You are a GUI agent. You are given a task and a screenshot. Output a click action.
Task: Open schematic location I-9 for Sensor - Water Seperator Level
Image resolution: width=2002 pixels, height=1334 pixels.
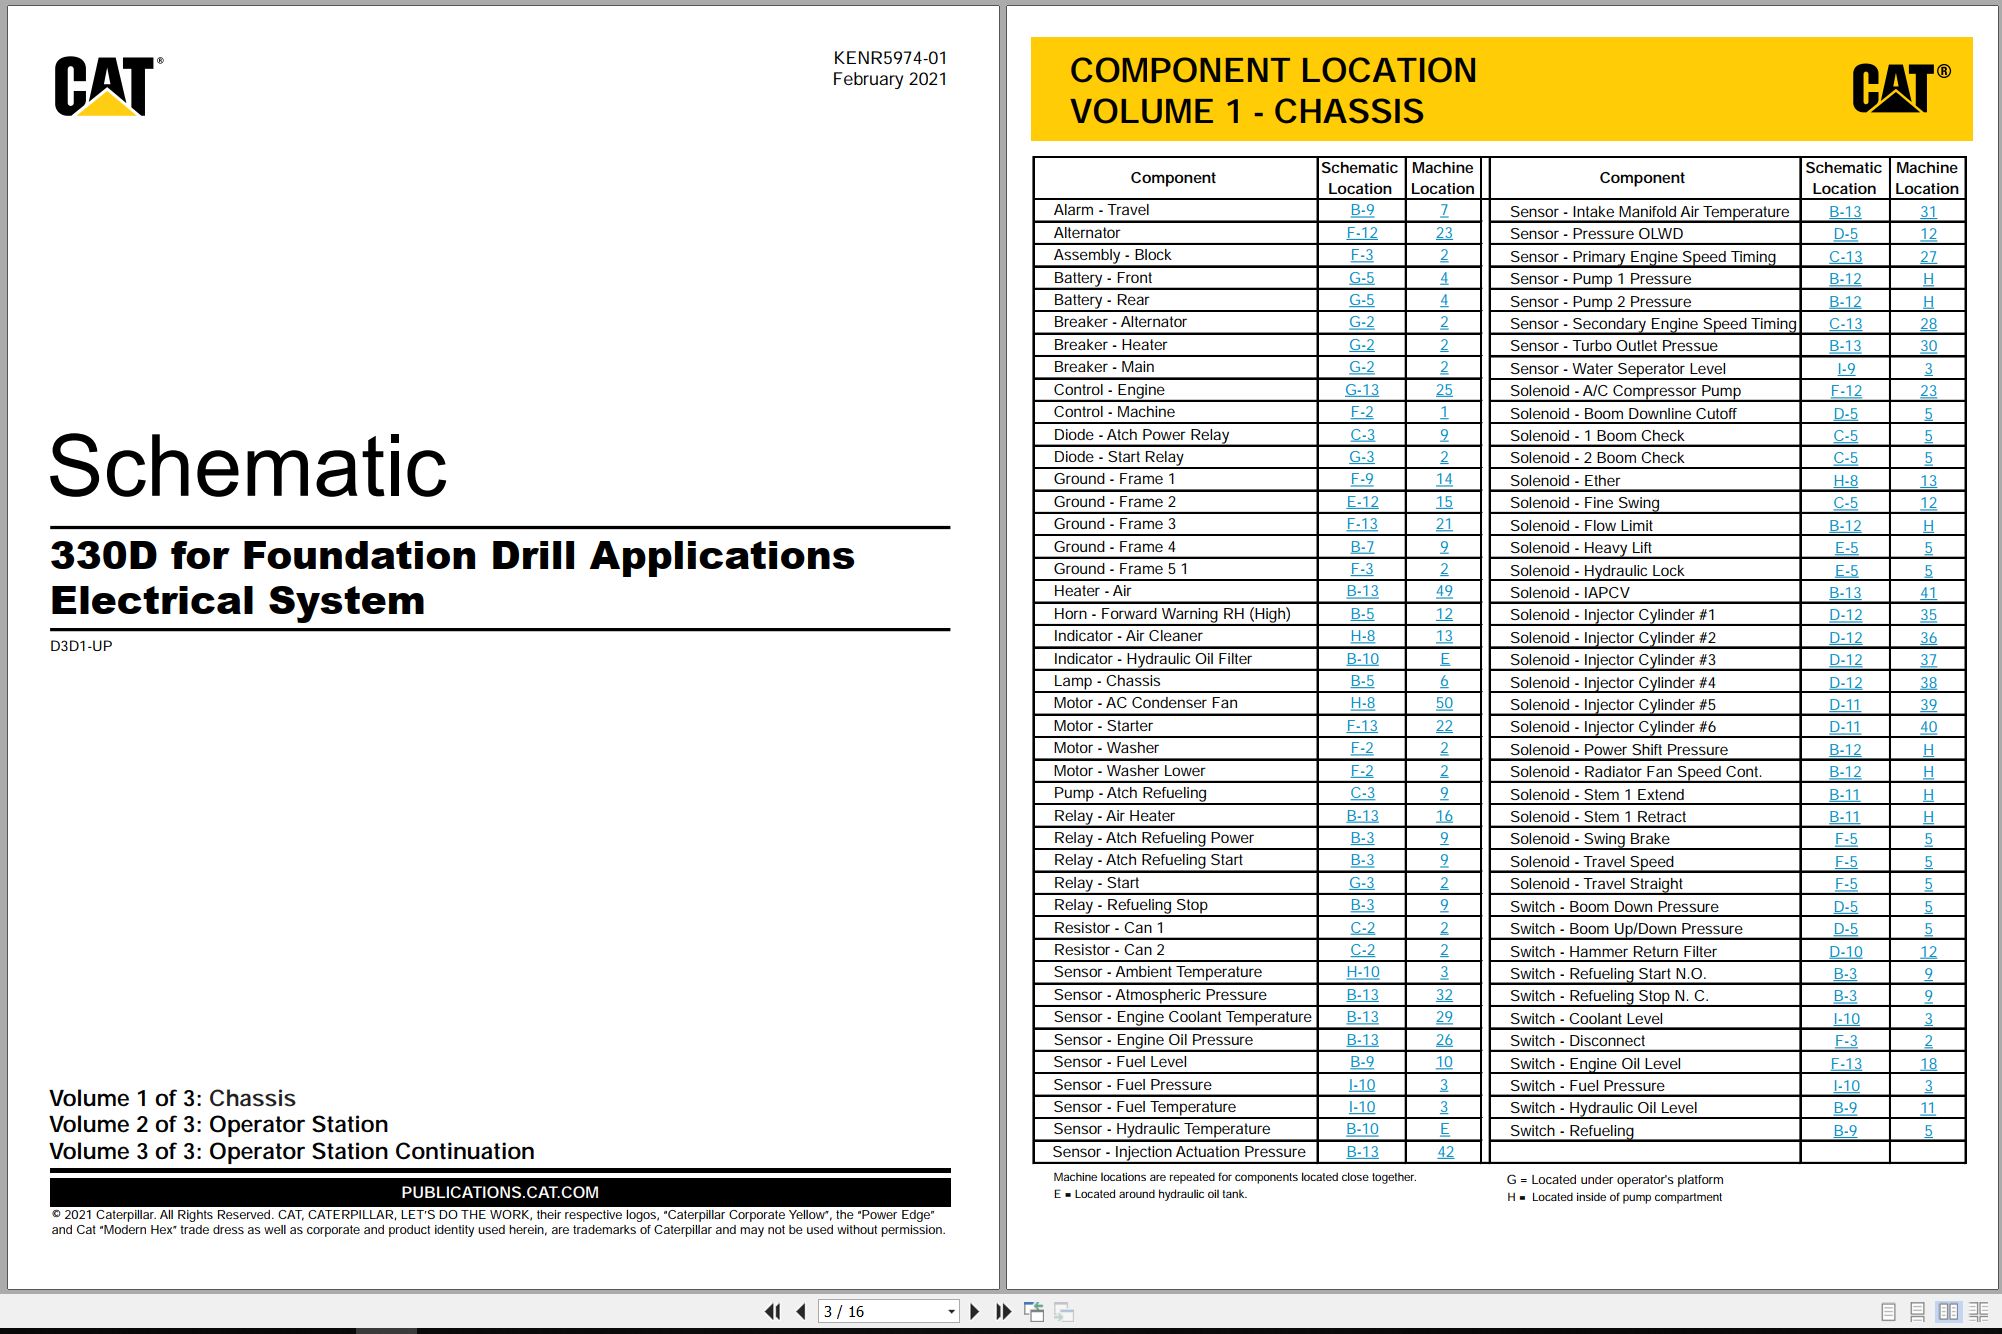pyautogui.click(x=1845, y=369)
